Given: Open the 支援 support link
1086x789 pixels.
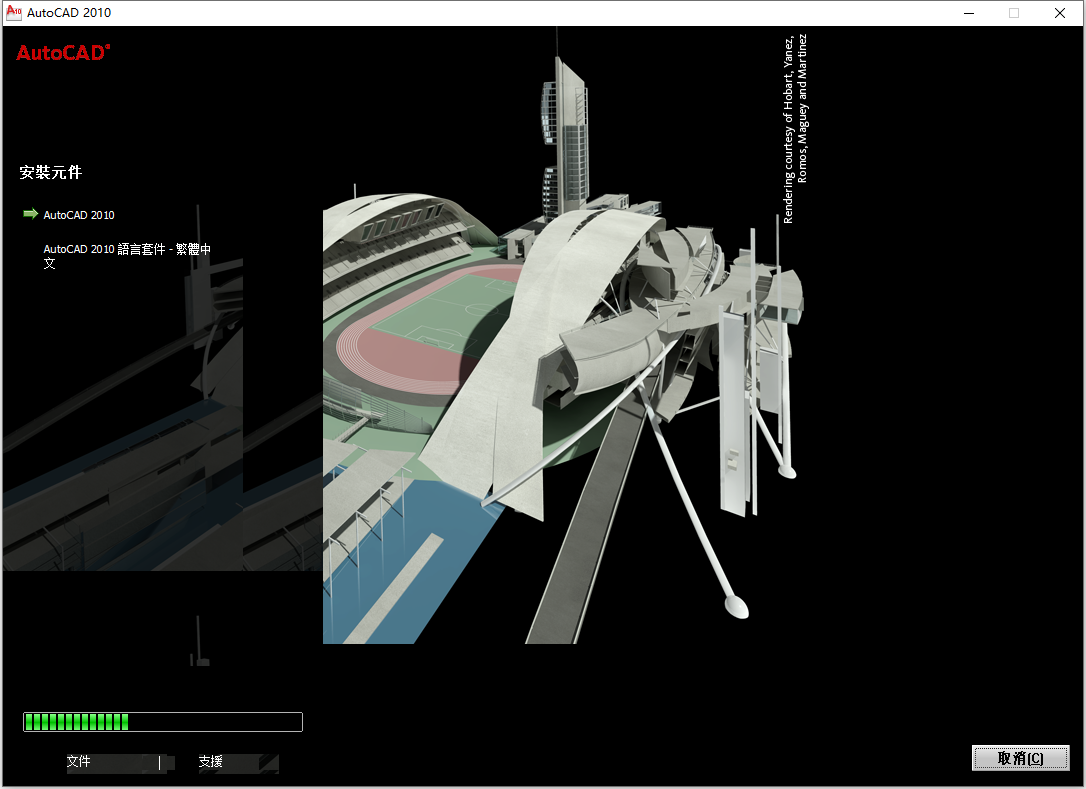Looking at the screenshot, I should 211,761.
